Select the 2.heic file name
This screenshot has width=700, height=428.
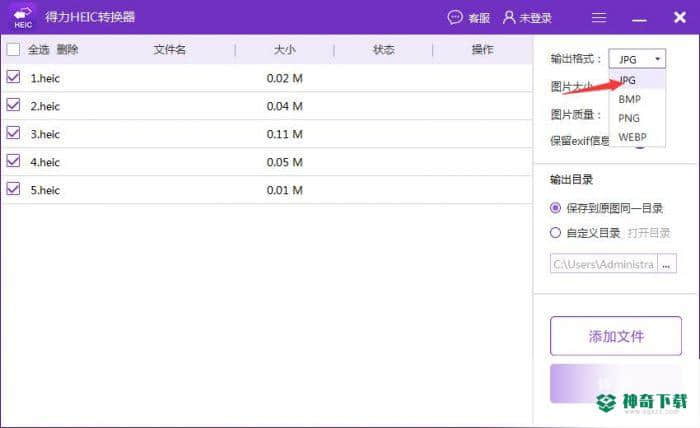tap(45, 106)
